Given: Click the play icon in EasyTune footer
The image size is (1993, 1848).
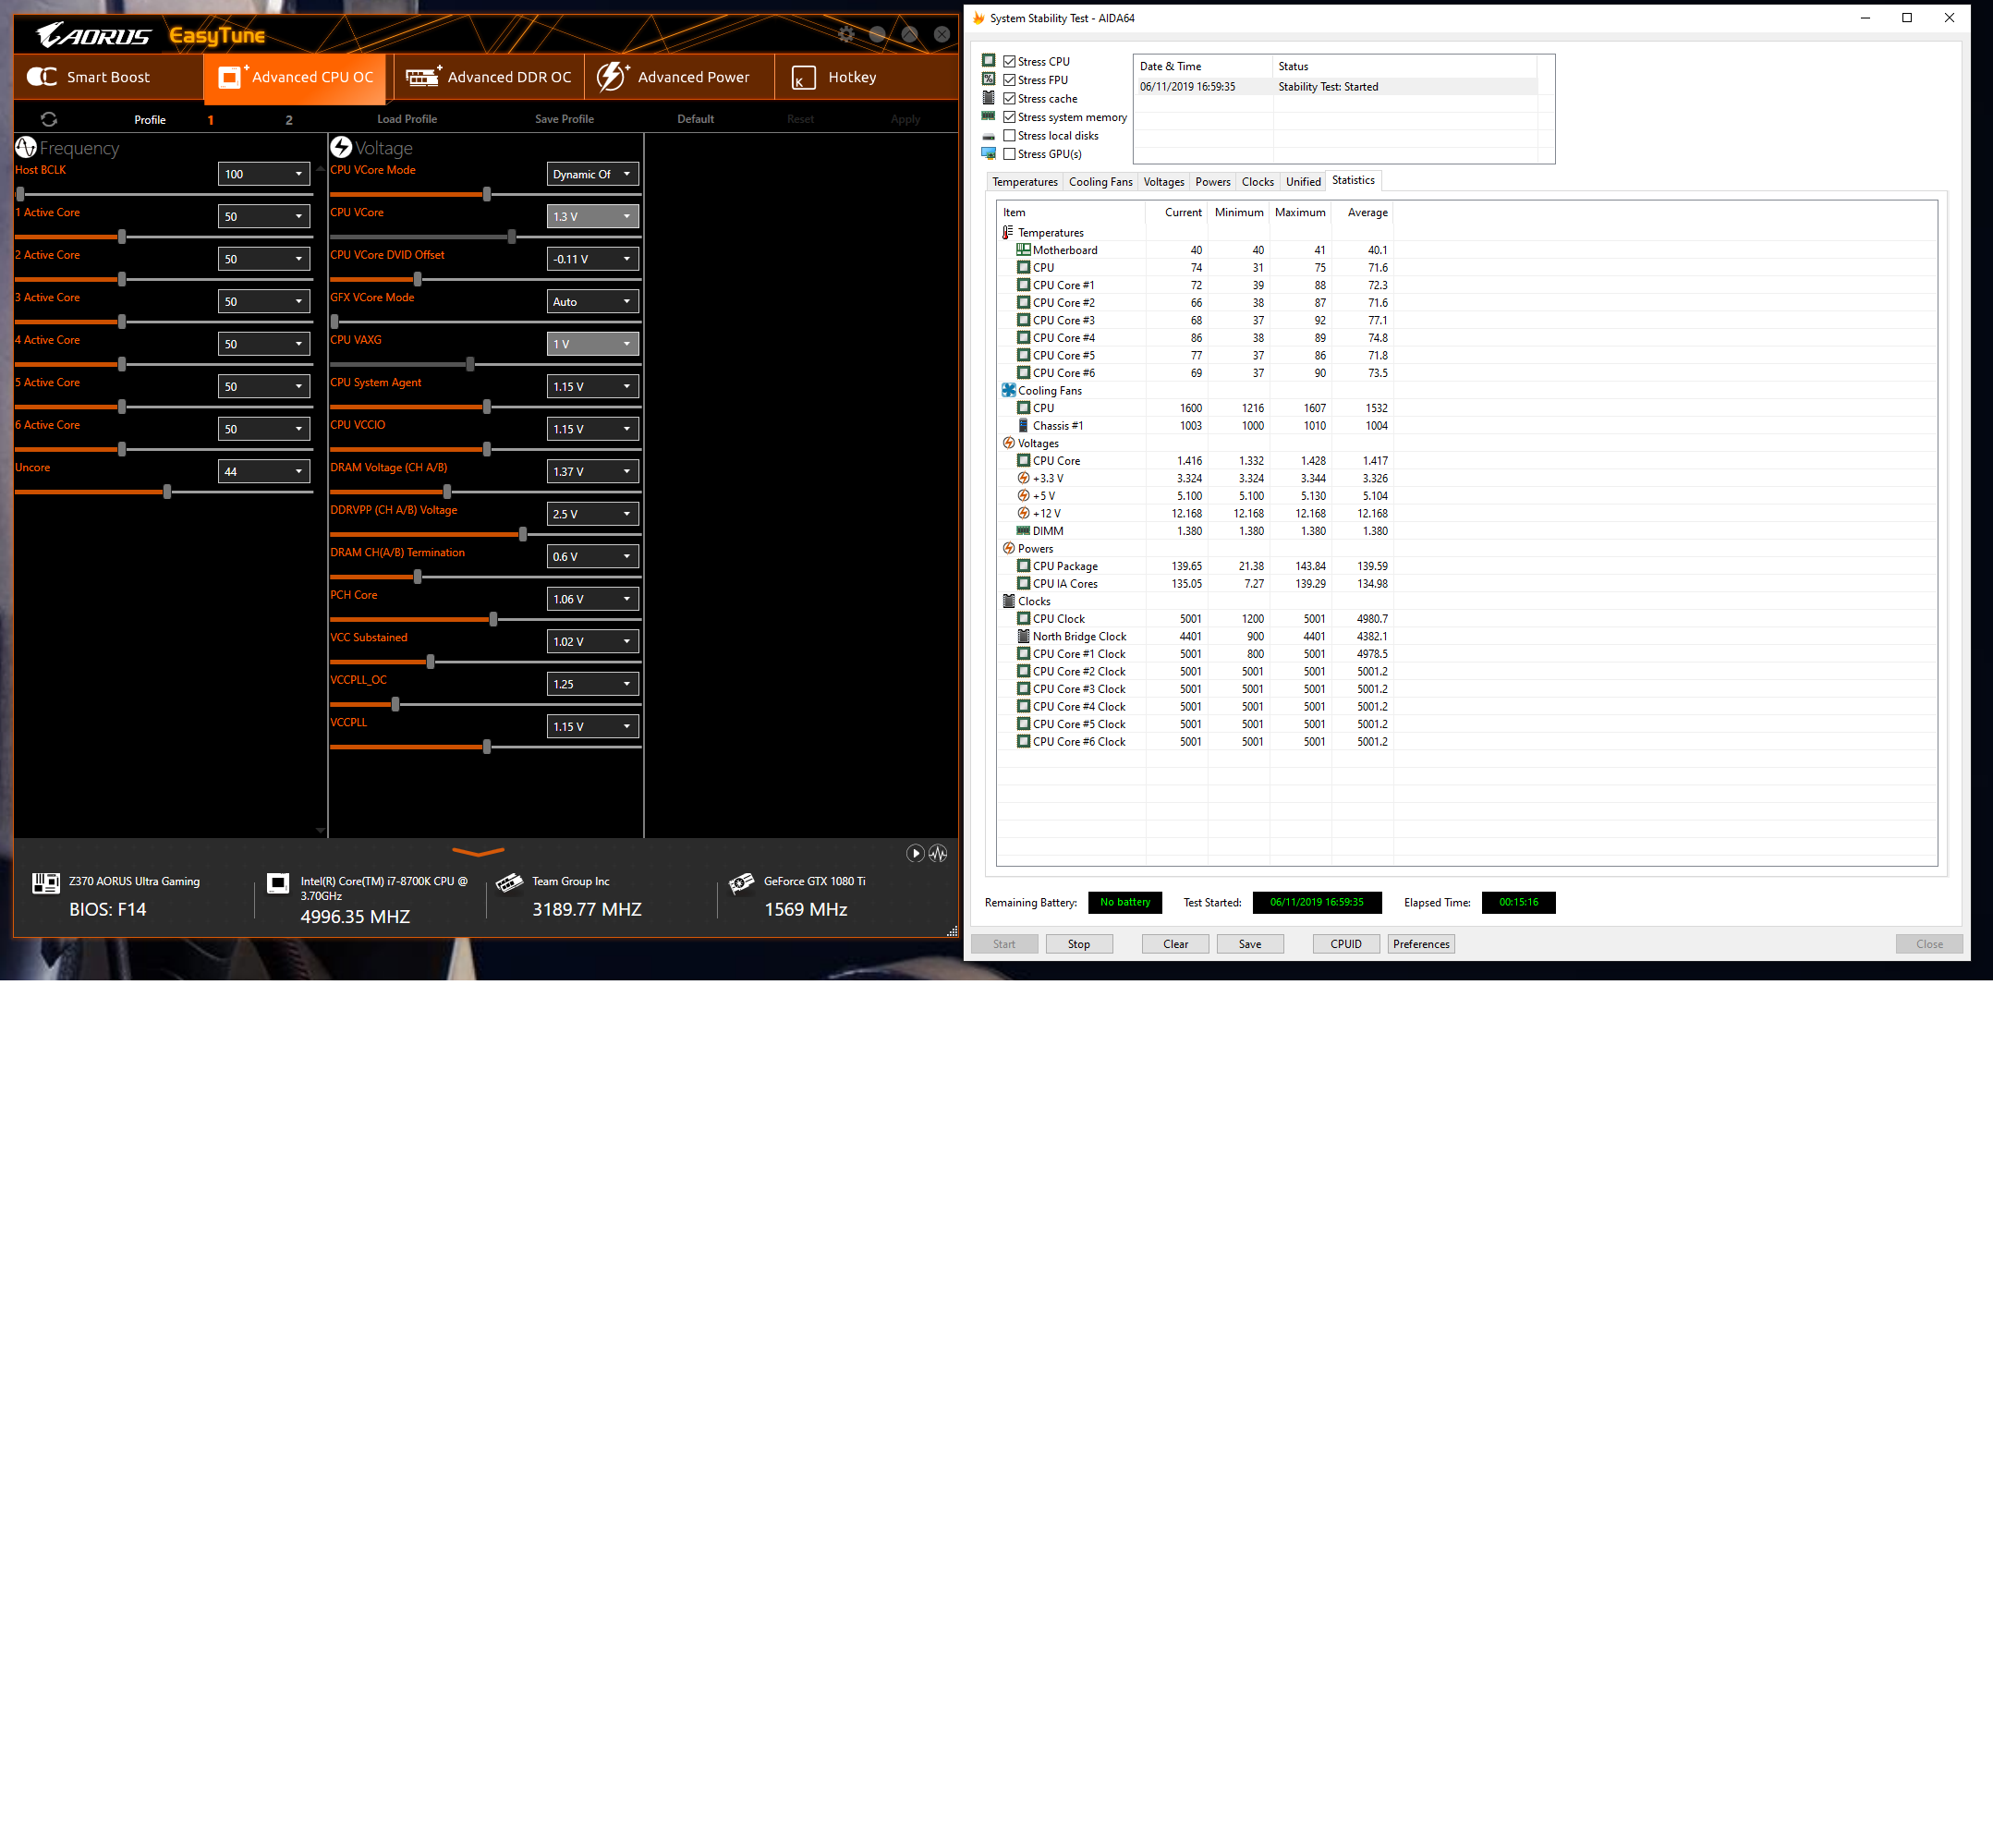Looking at the screenshot, I should pyautogui.click(x=915, y=853).
